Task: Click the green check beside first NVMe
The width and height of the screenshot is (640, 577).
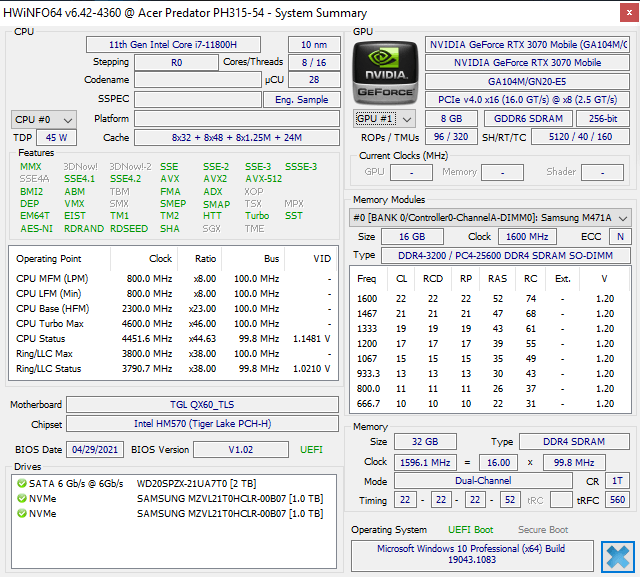Action: [x=21, y=499]
